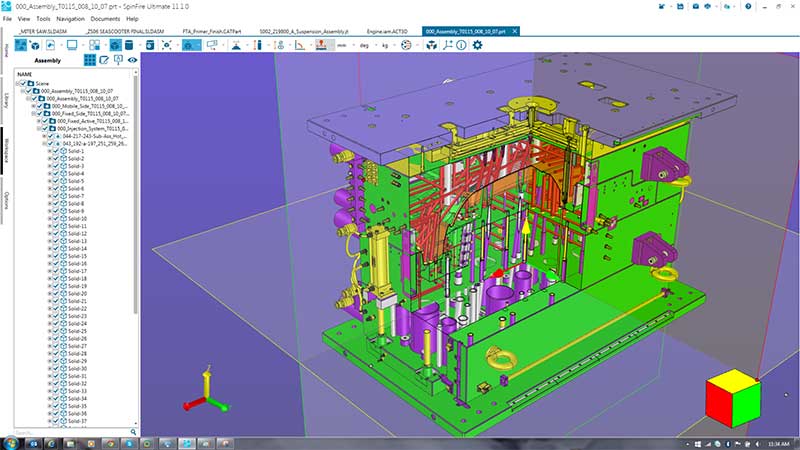
Task: Select the cylinder shape icon in the toolbar
Action: (129, 45)
